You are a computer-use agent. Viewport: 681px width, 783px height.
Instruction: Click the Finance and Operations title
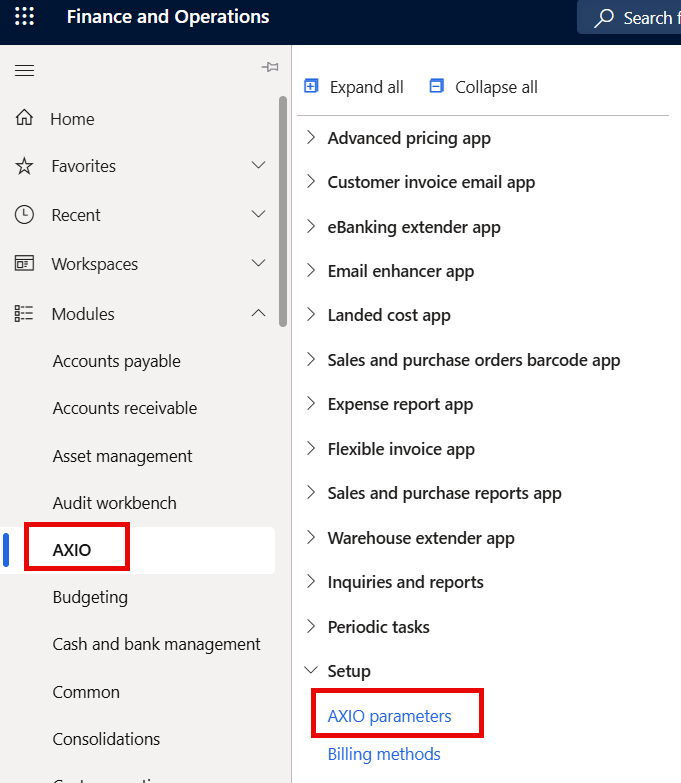click(x=168, y=16)
